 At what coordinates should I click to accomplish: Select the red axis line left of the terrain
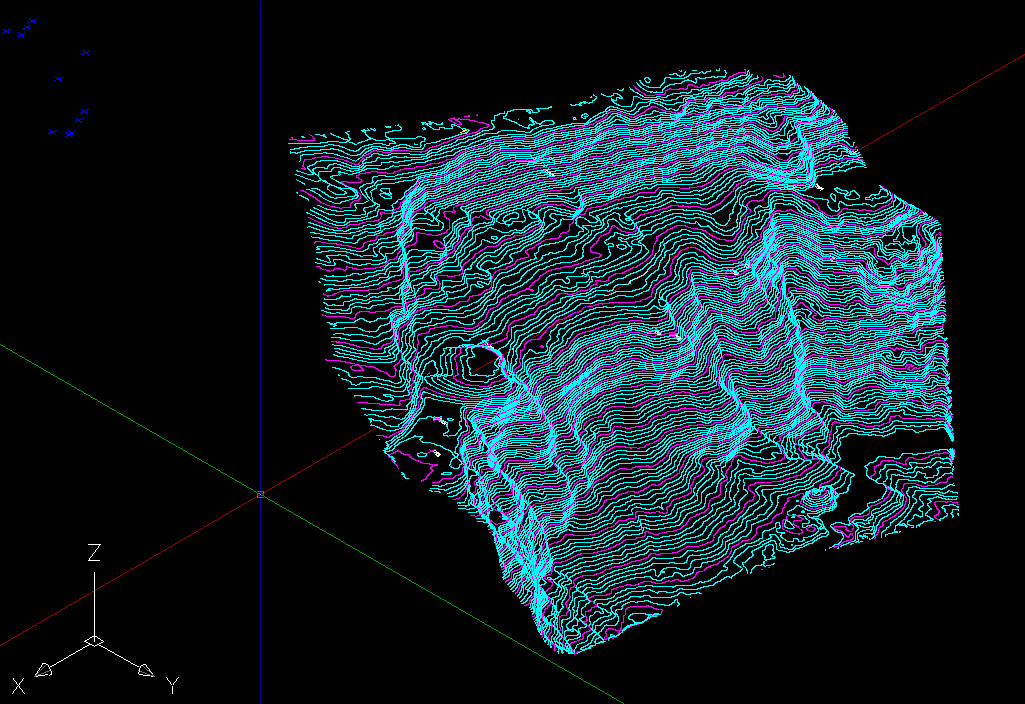click(x=150, y=558)
